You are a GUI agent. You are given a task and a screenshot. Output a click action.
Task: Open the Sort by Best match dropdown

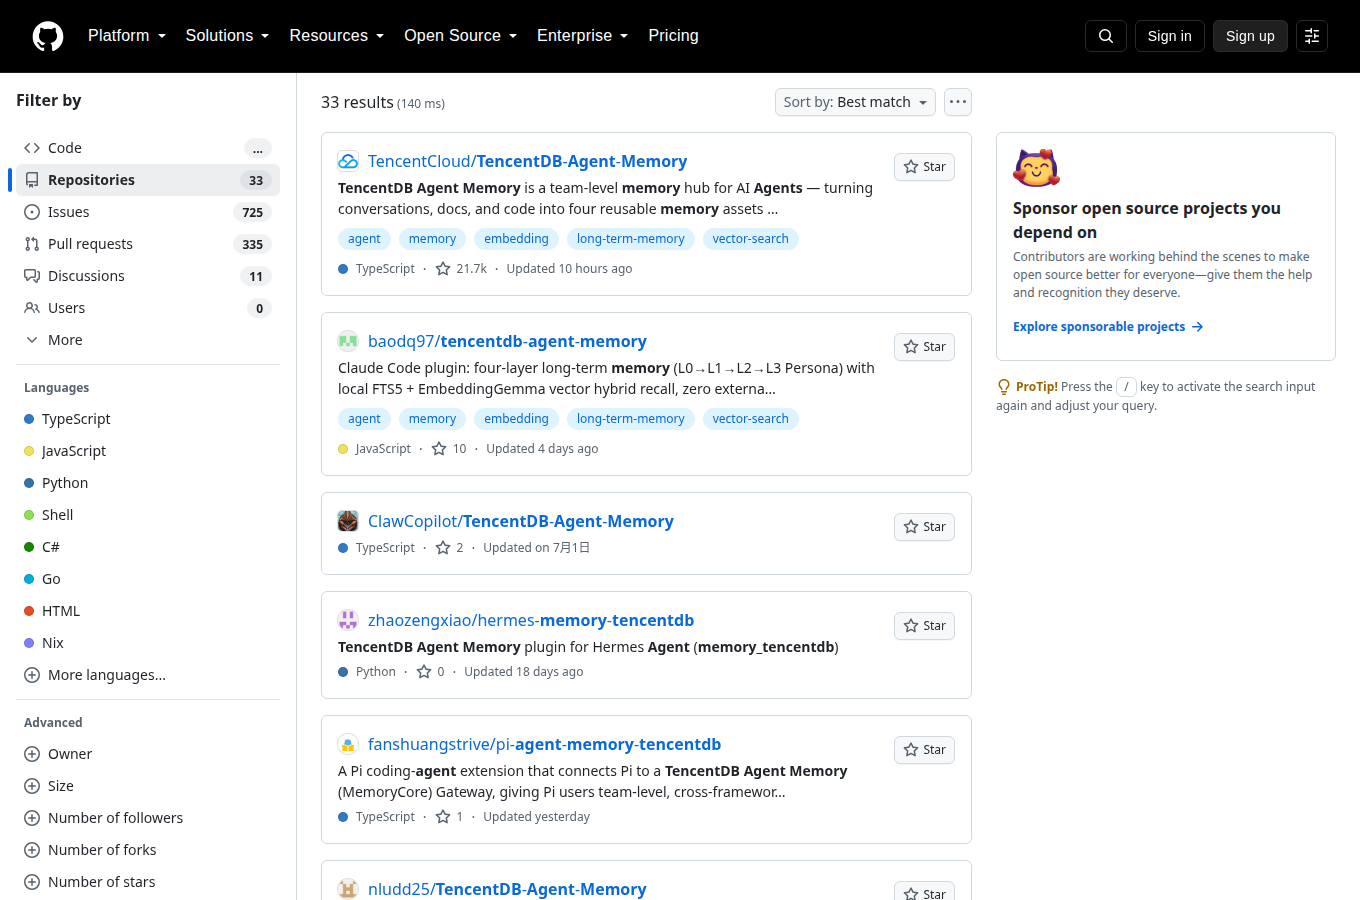pyautogui.click(x=855, y=102)
